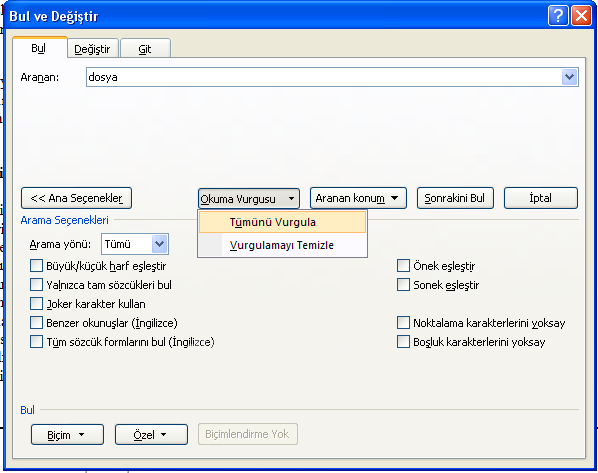Toggle Boşluk karakterlerini yoksay checkbox

point(403,342)
